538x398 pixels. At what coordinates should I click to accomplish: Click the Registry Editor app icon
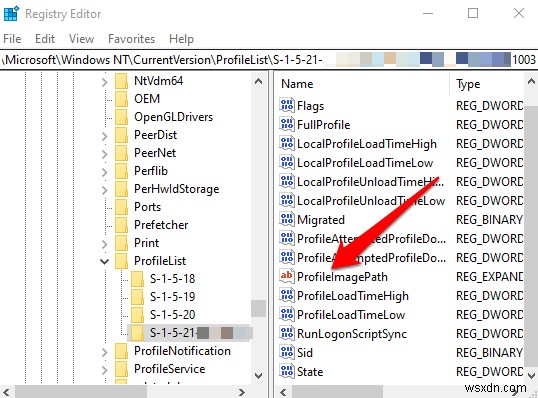(11, 13)
